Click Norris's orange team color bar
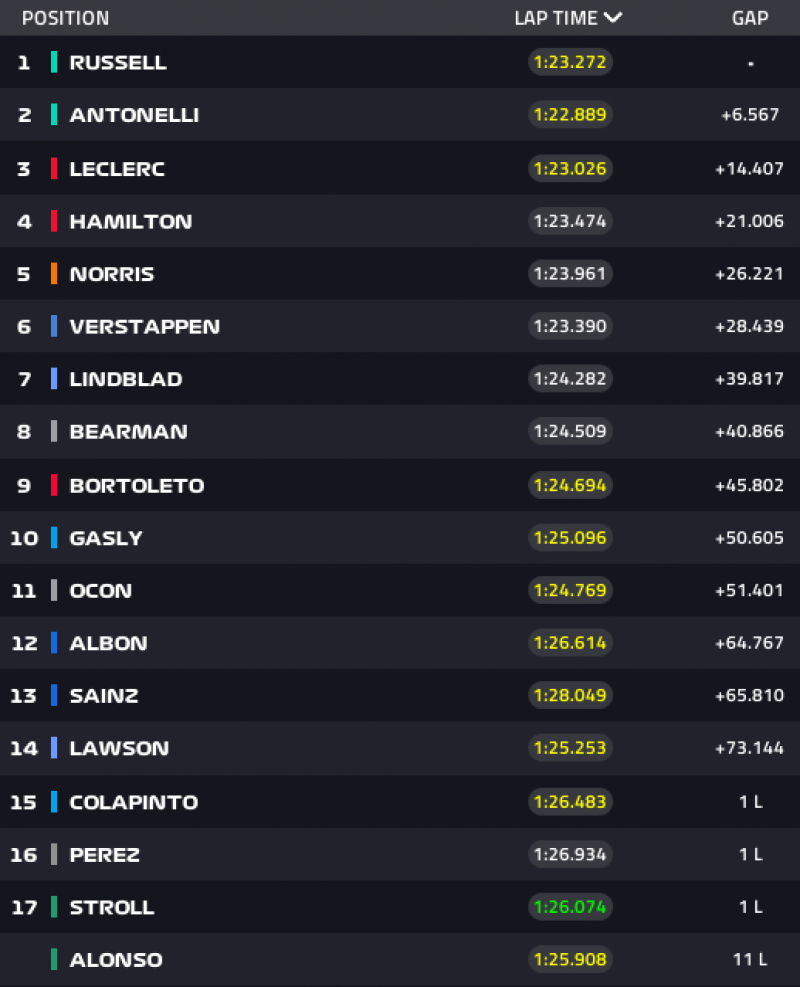800x987 pixels. [54, 274]
